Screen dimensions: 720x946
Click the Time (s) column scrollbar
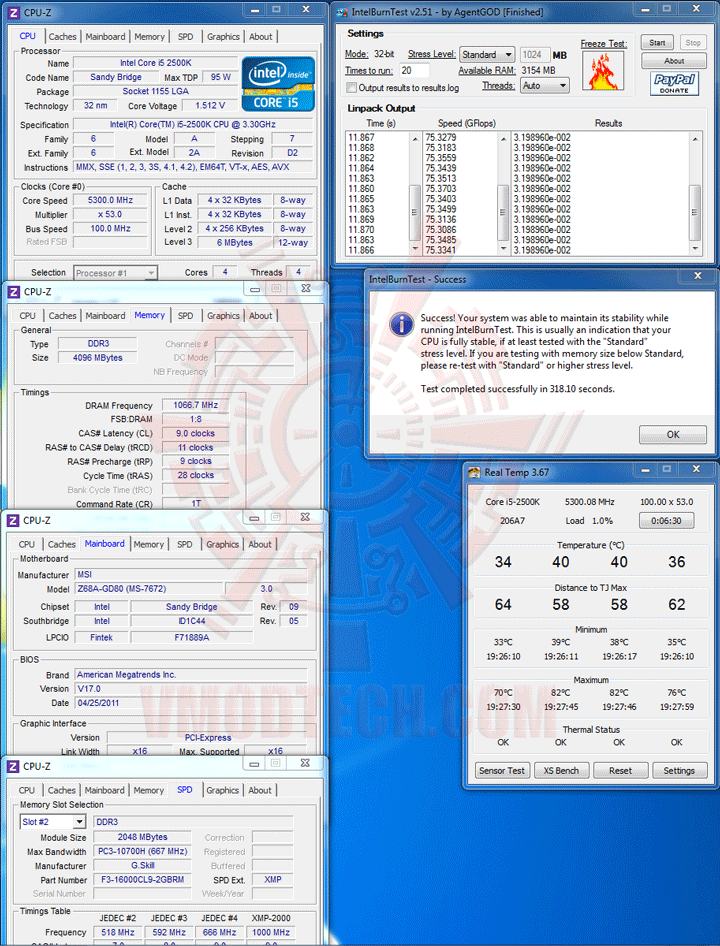tap(415, 193)
